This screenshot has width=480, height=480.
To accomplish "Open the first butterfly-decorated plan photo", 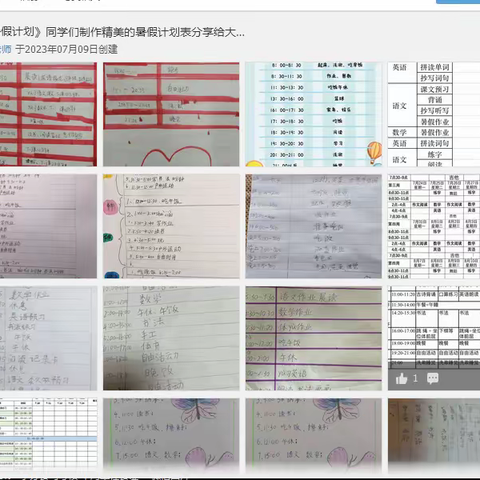I will pos(171,436).
